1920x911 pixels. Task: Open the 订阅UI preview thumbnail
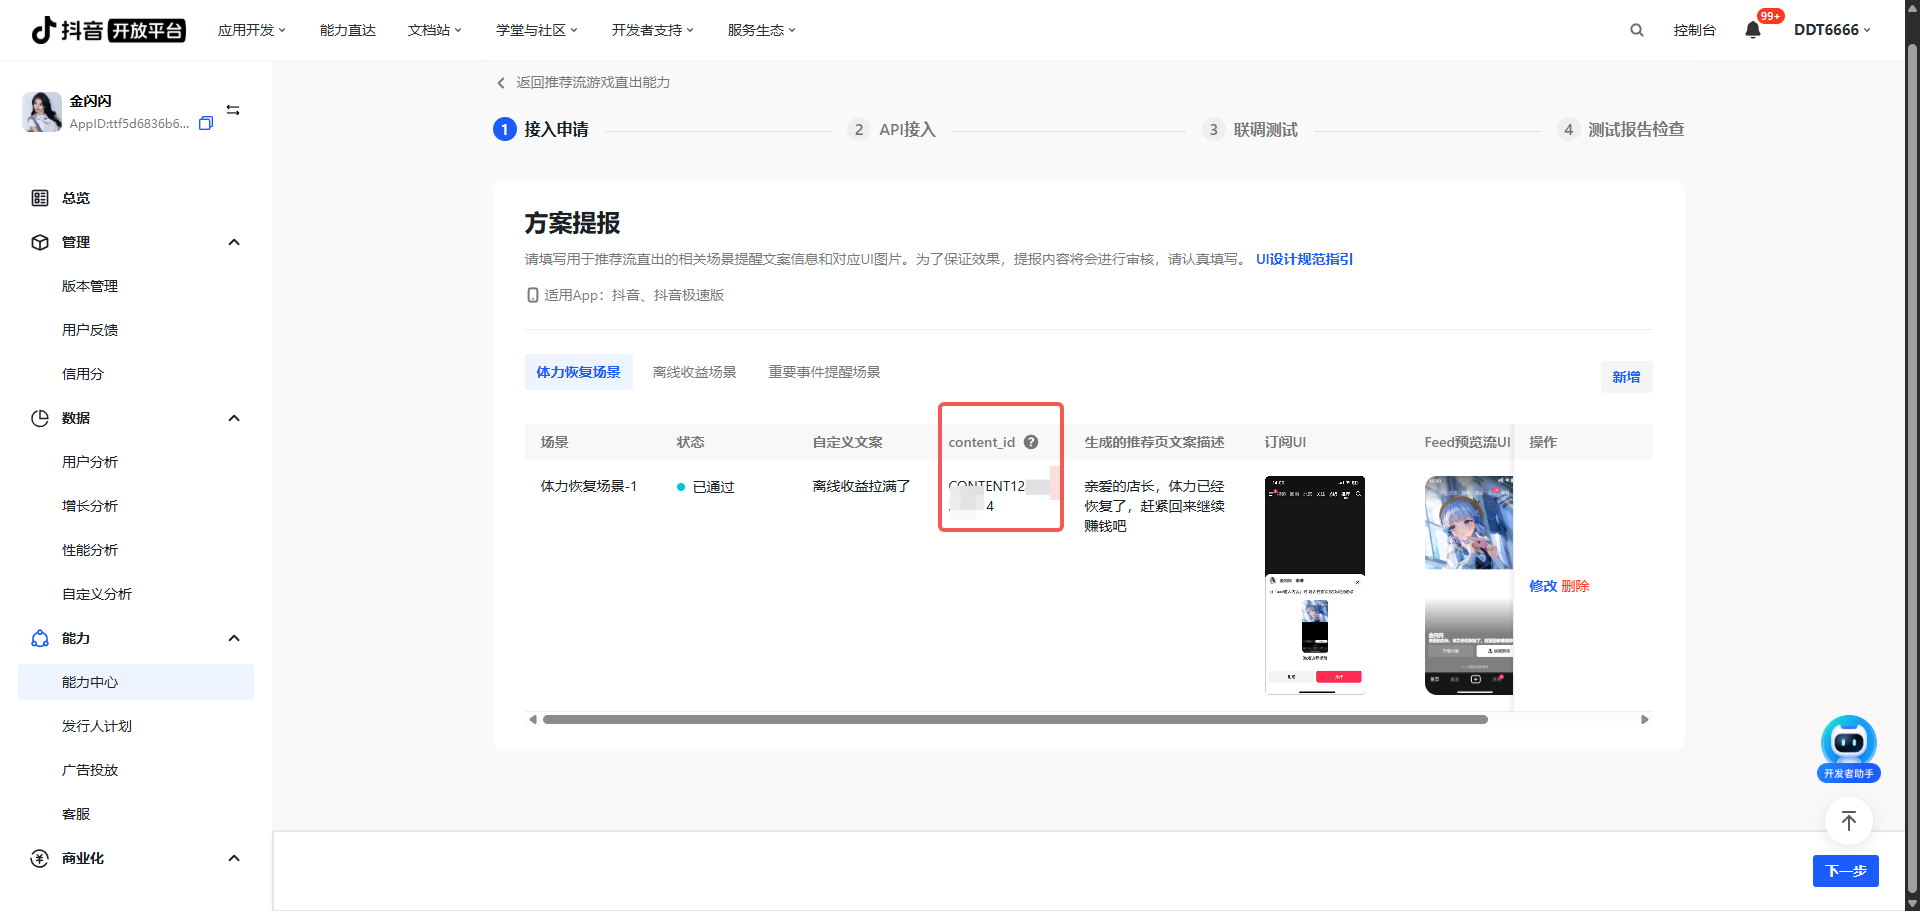1314,585
